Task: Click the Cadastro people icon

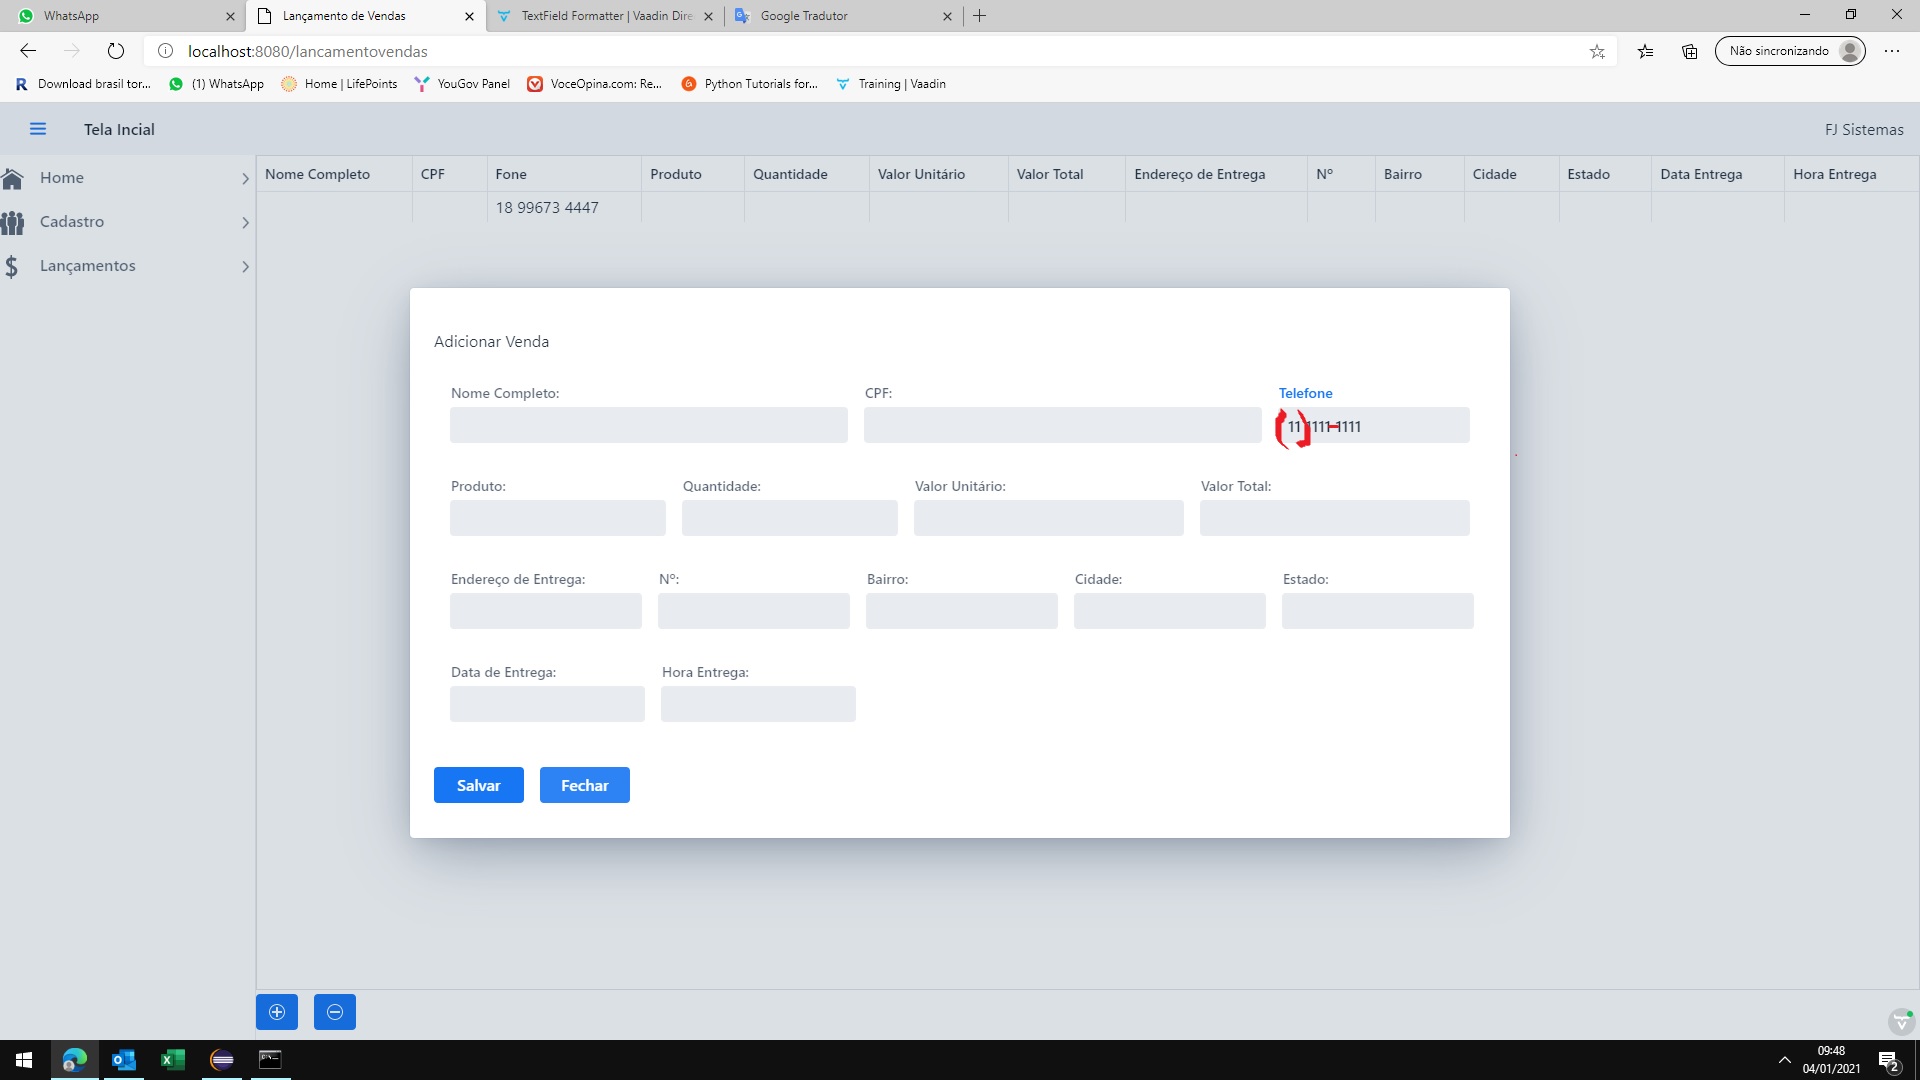Action: [13, 222]
